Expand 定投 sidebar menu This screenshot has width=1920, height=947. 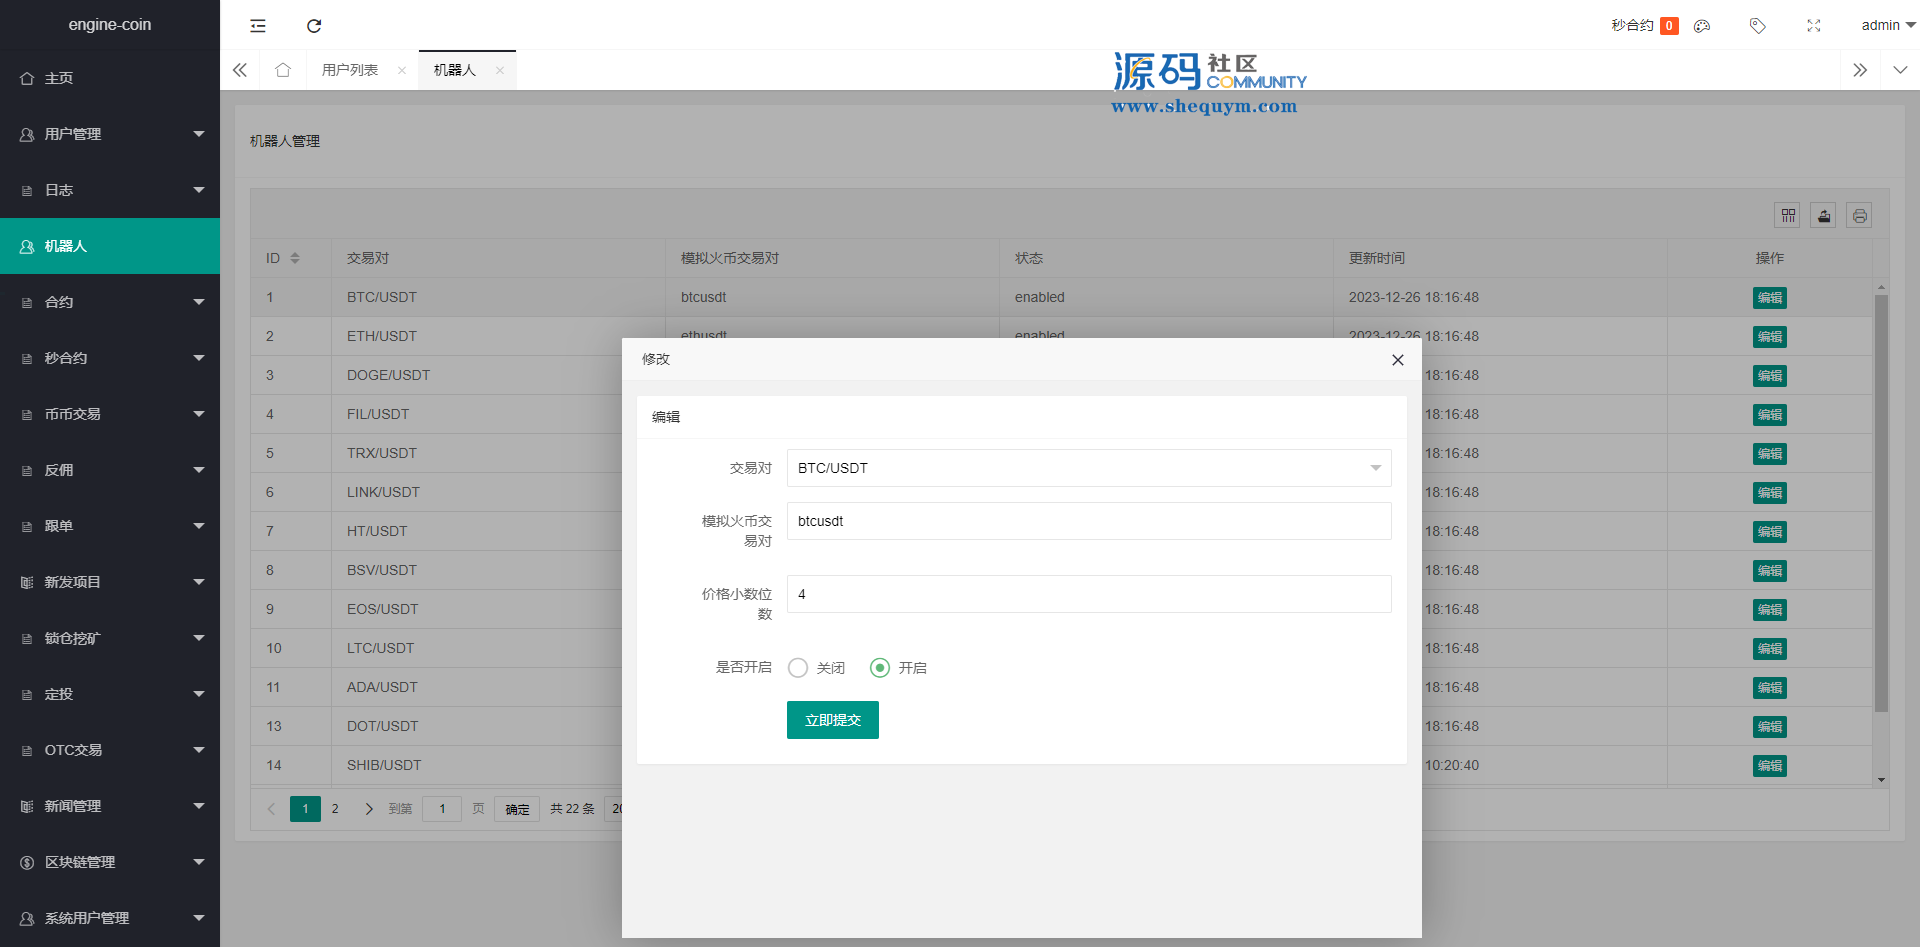click(x=110, y=694)
